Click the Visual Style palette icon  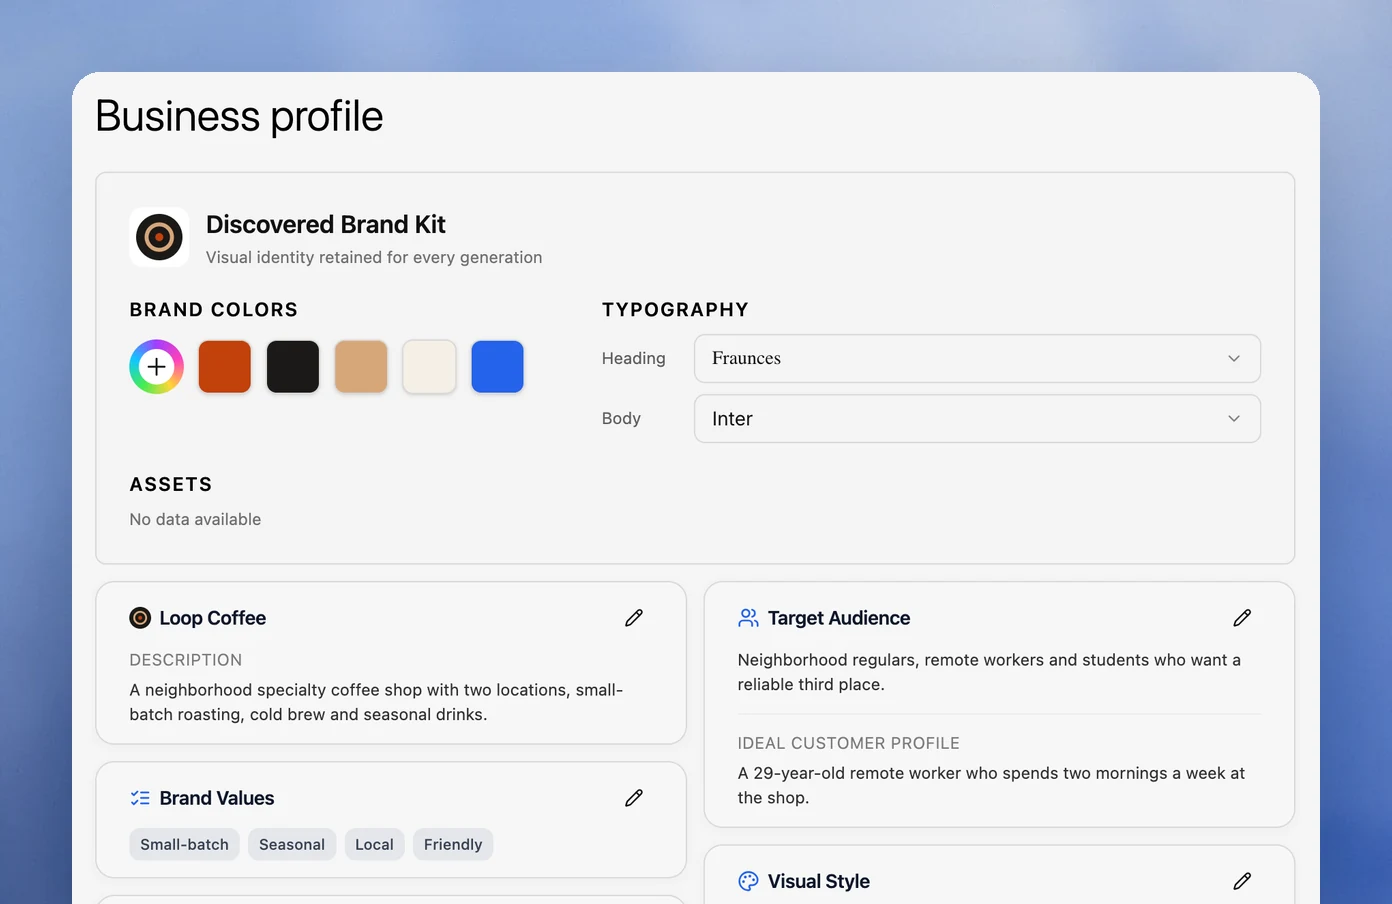(x=748, y=881)
